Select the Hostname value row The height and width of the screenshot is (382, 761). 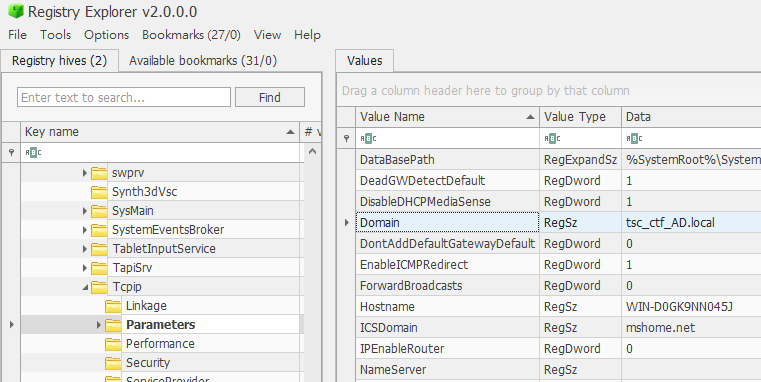(558, 307)
